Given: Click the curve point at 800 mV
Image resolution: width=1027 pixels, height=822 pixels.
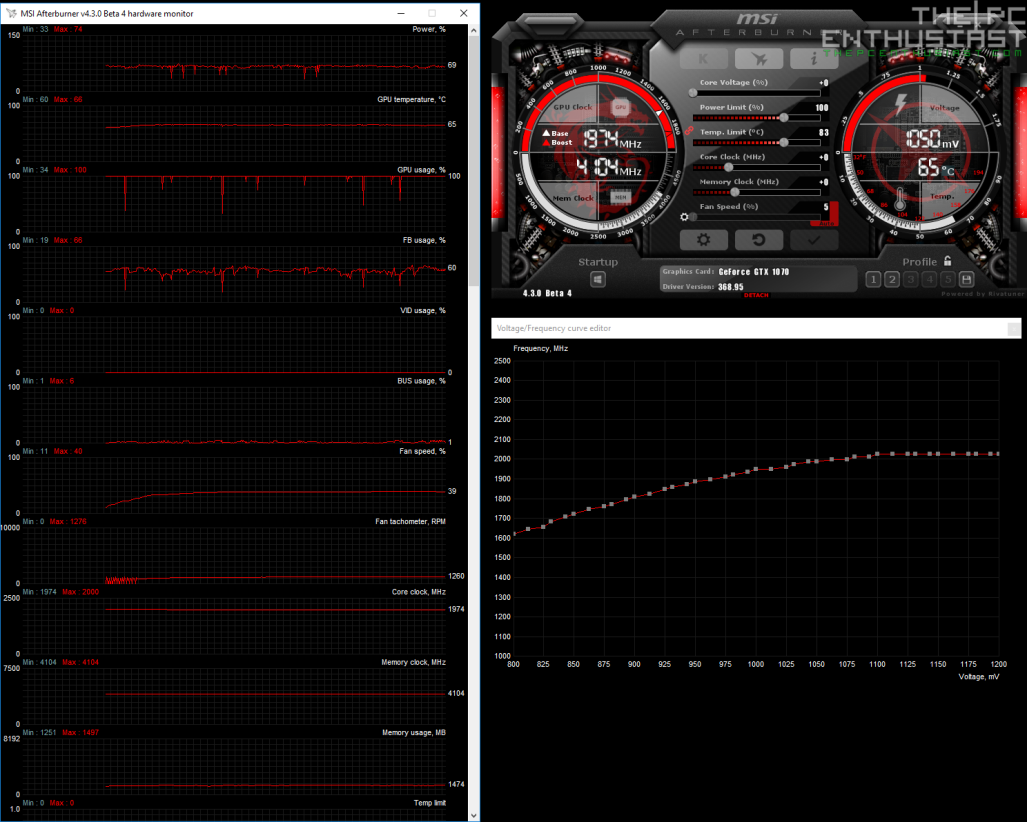Looking at the screenshot, I should tap(514, 534).
